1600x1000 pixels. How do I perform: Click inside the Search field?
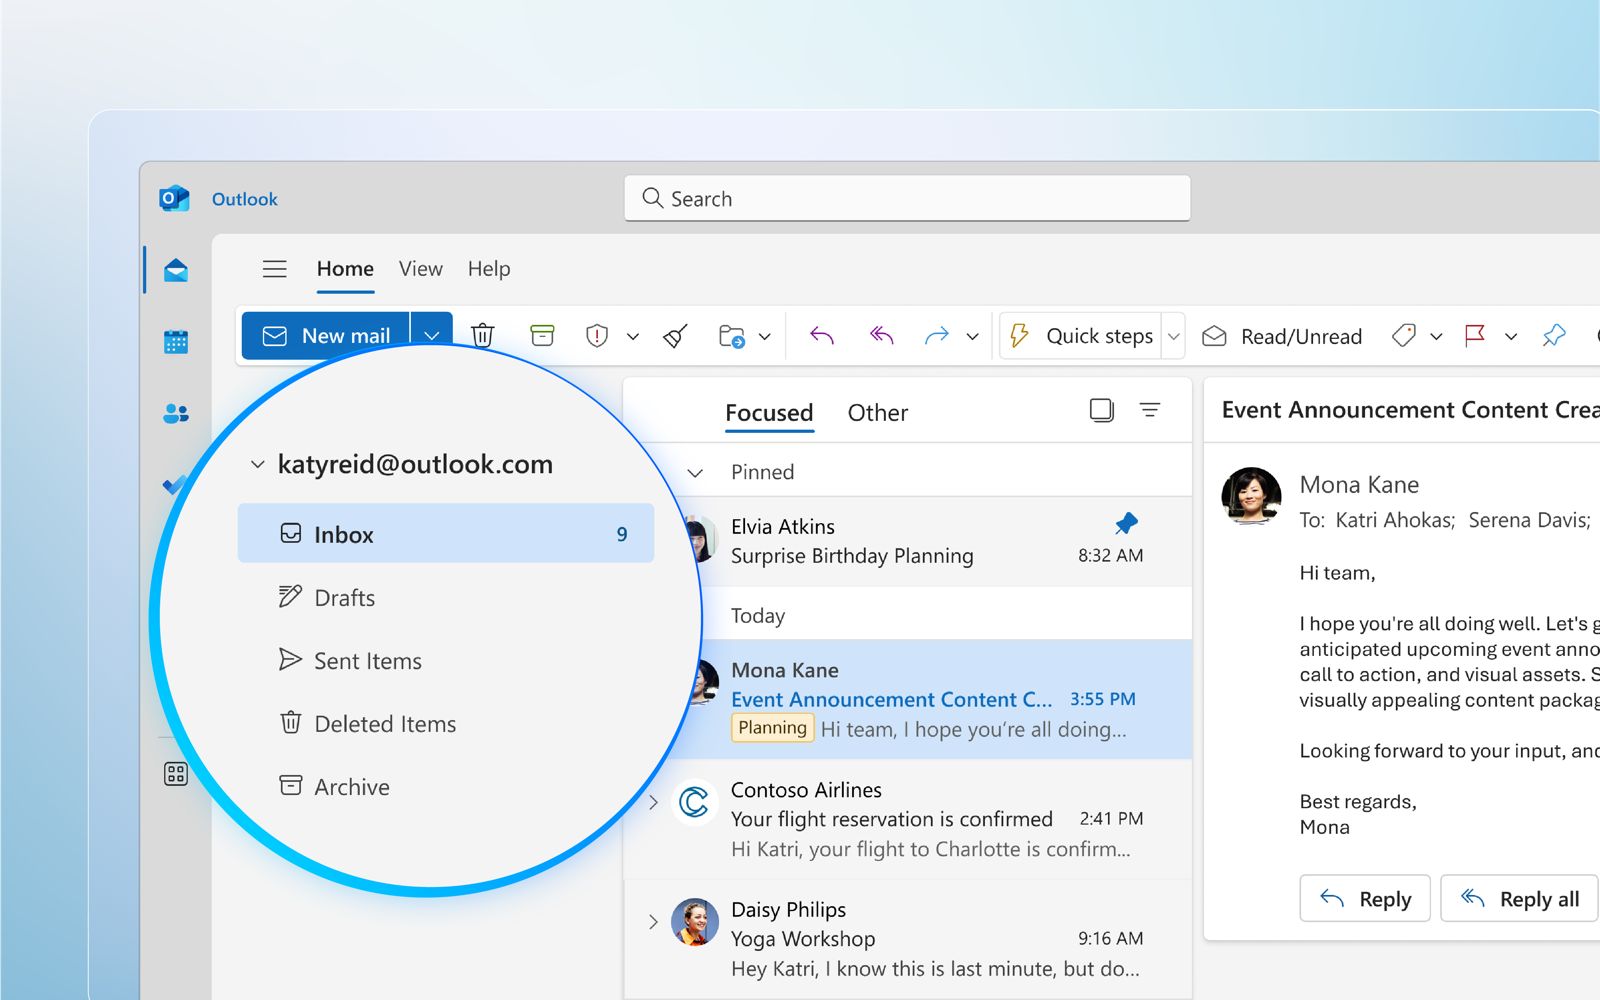click(905, 198)
